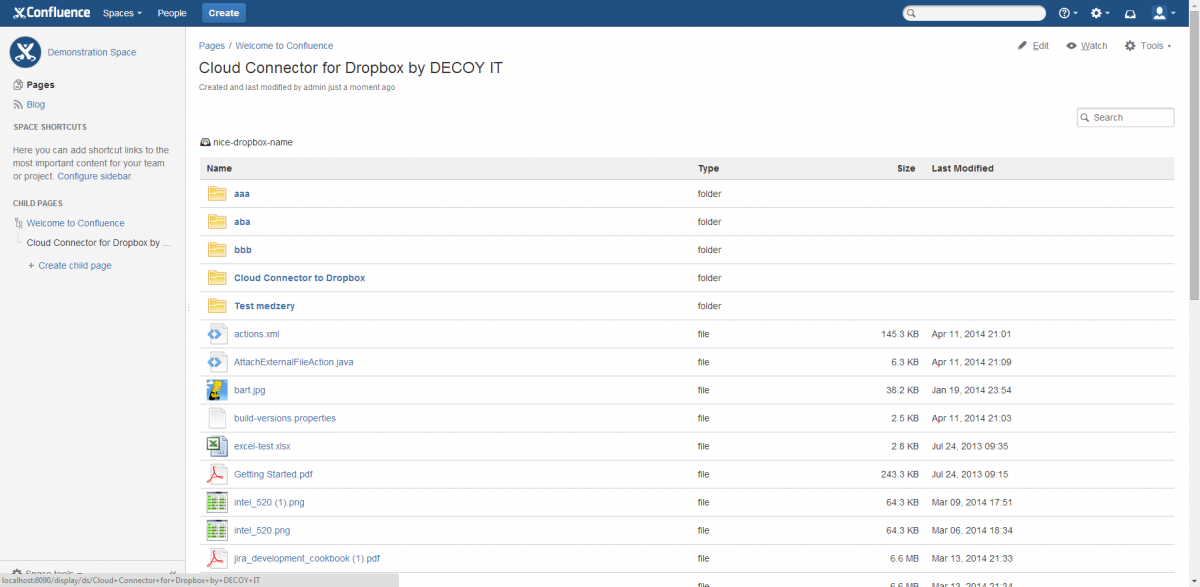
Task: Open Pages in the sidebar
Action: tap(40, 85)
